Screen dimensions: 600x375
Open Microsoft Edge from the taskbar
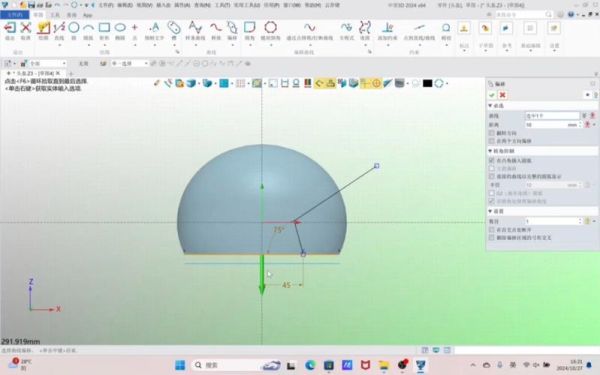point(310,365)
